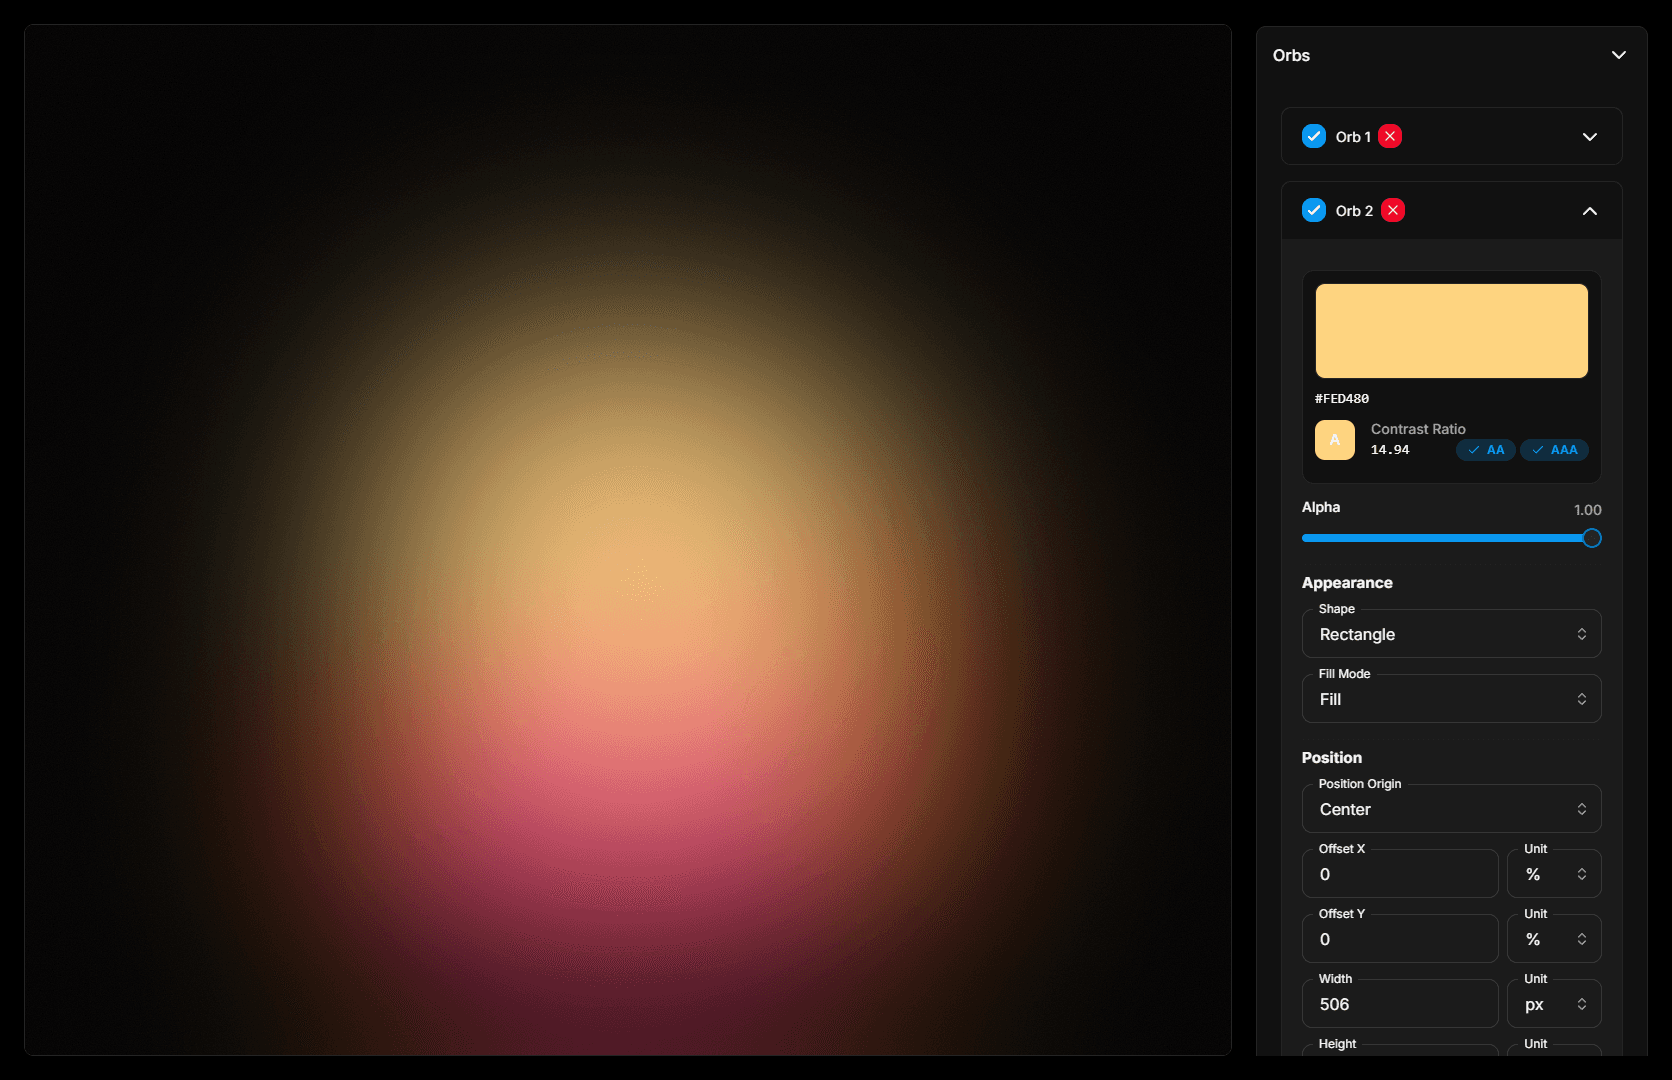Open the Position Origin dropdown
This screenshot has width=1672, height=1080.
[1452, 809]
